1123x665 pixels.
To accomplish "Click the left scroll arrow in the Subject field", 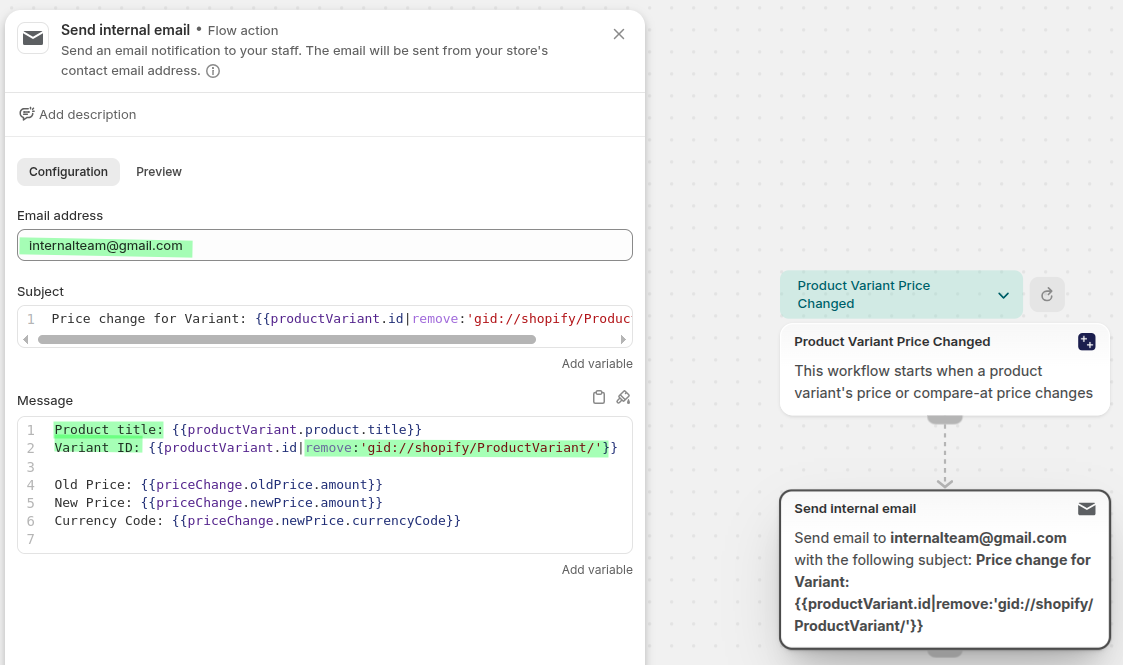I will [26, 339].
